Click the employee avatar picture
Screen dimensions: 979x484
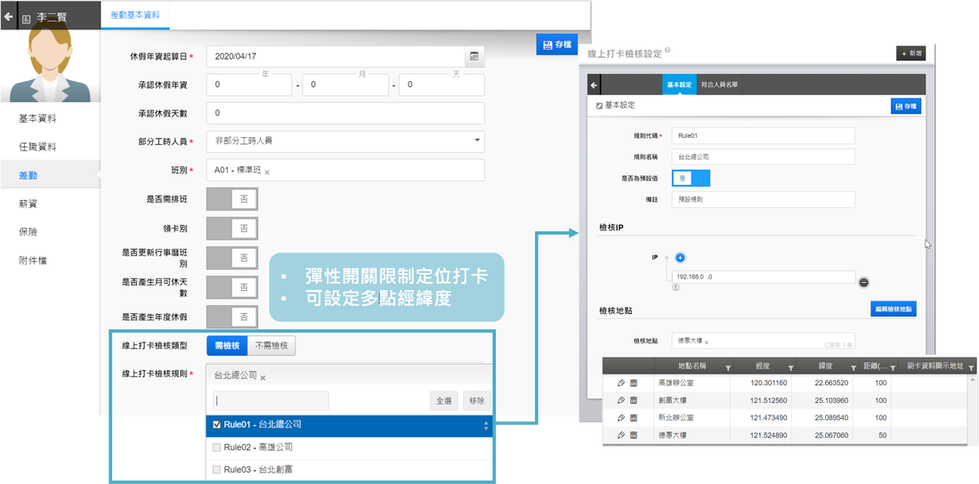click(50, 62)
